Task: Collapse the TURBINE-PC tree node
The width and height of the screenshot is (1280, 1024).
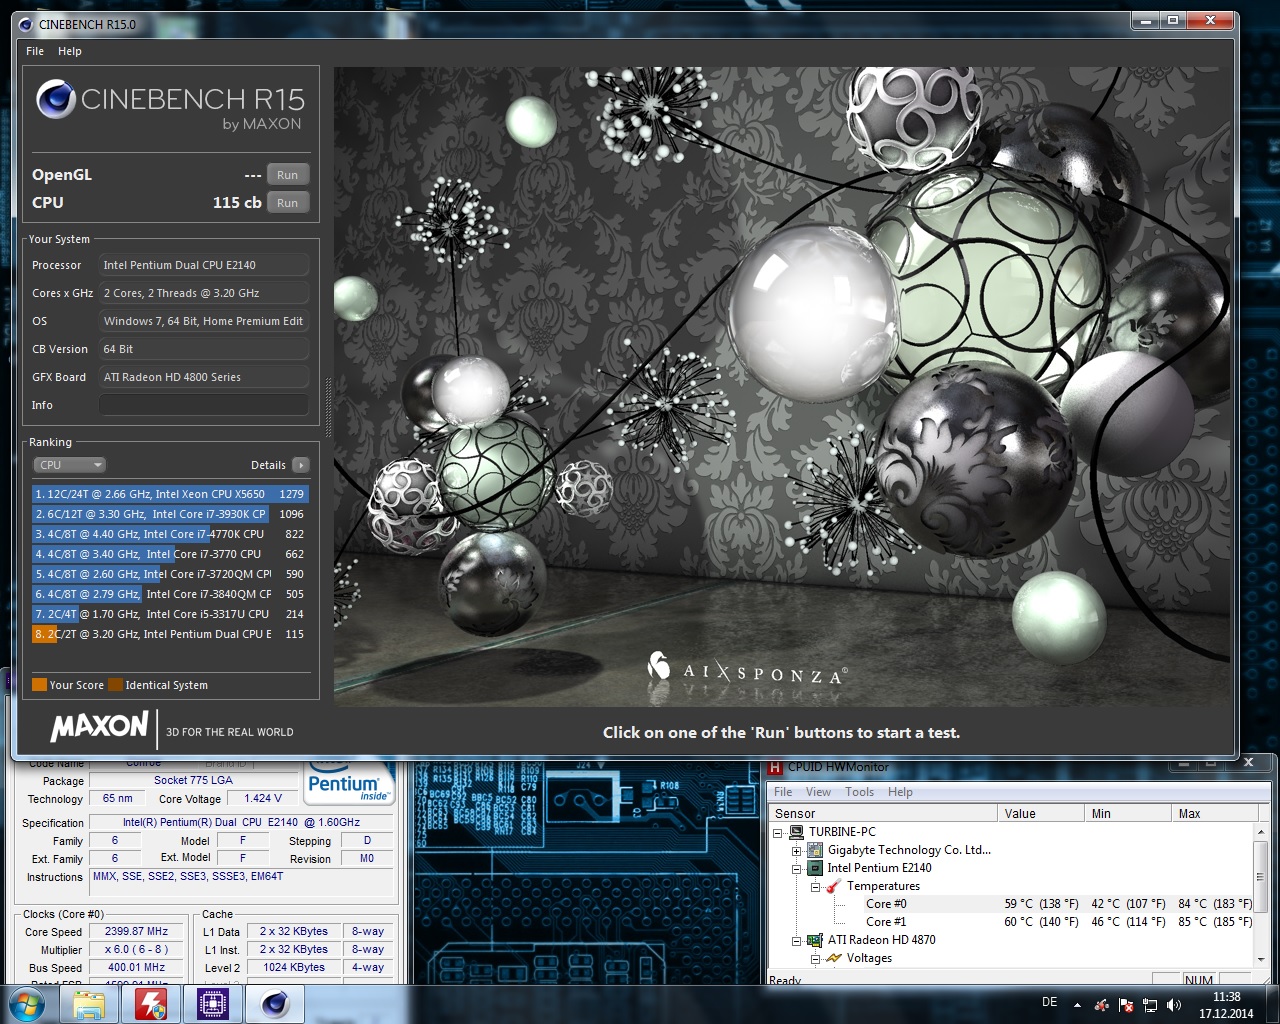Action: (x=778, y=832)
